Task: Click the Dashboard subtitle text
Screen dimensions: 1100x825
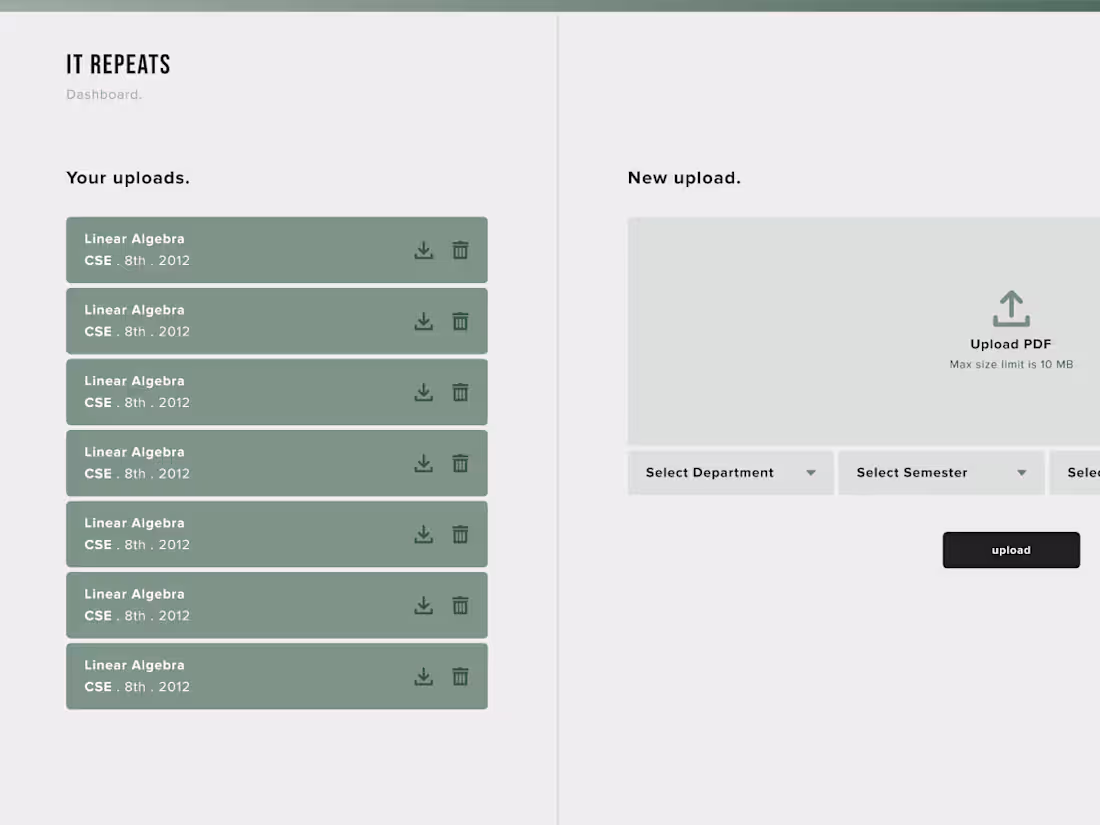Action: click(x=104, y=95)
